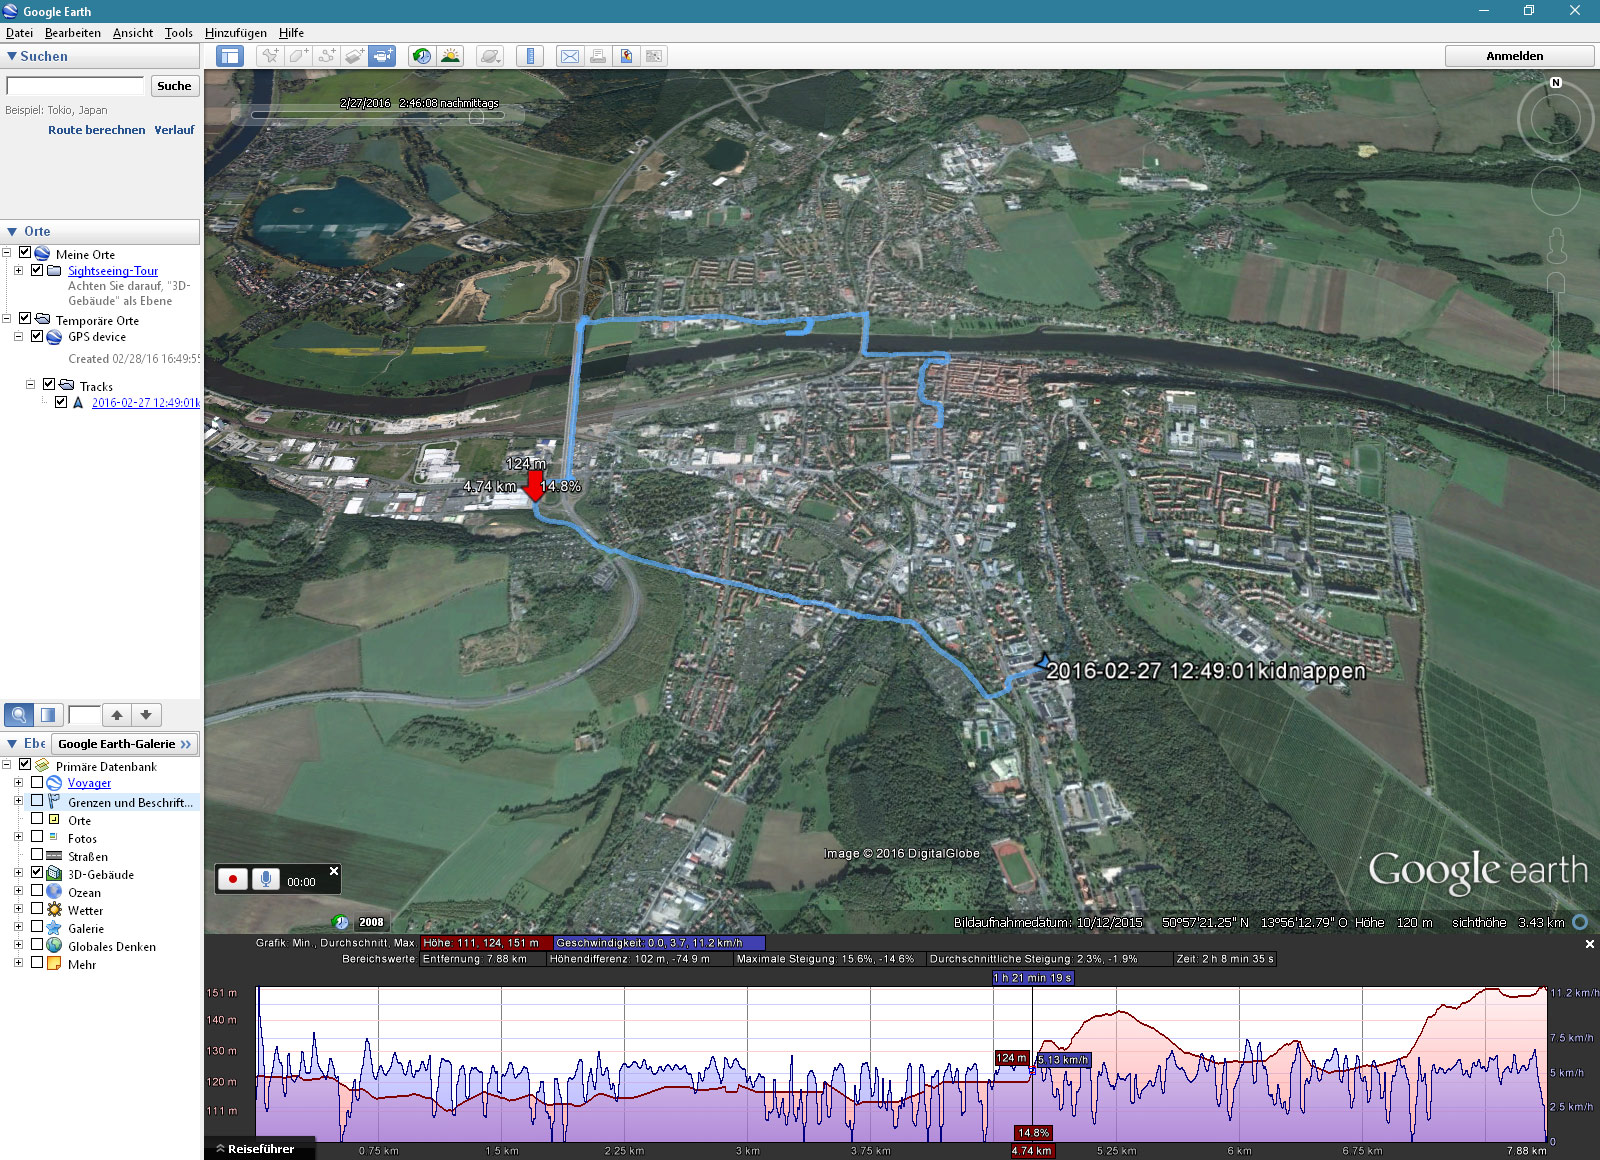
Task: Enable the Voyager layer checkbox
Action: pyautogui.click(x=37, y=782)
